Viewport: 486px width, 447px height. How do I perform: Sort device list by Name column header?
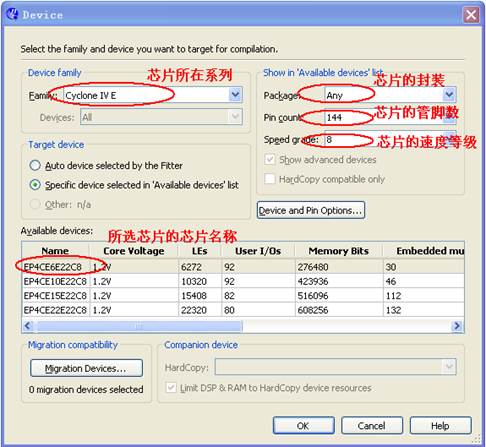[x=55, y=251]
